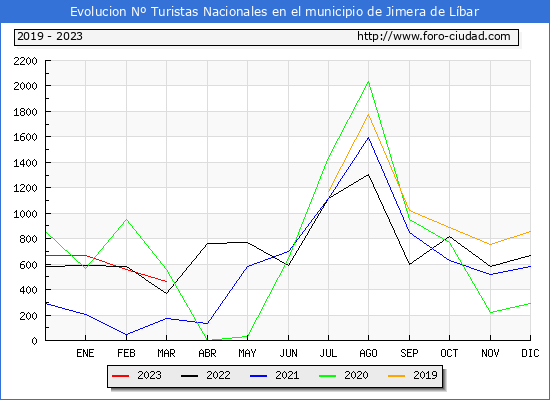The image size is (550, 400).
Task: Click the green 2020 legend swatch
Action: (328, 376)
